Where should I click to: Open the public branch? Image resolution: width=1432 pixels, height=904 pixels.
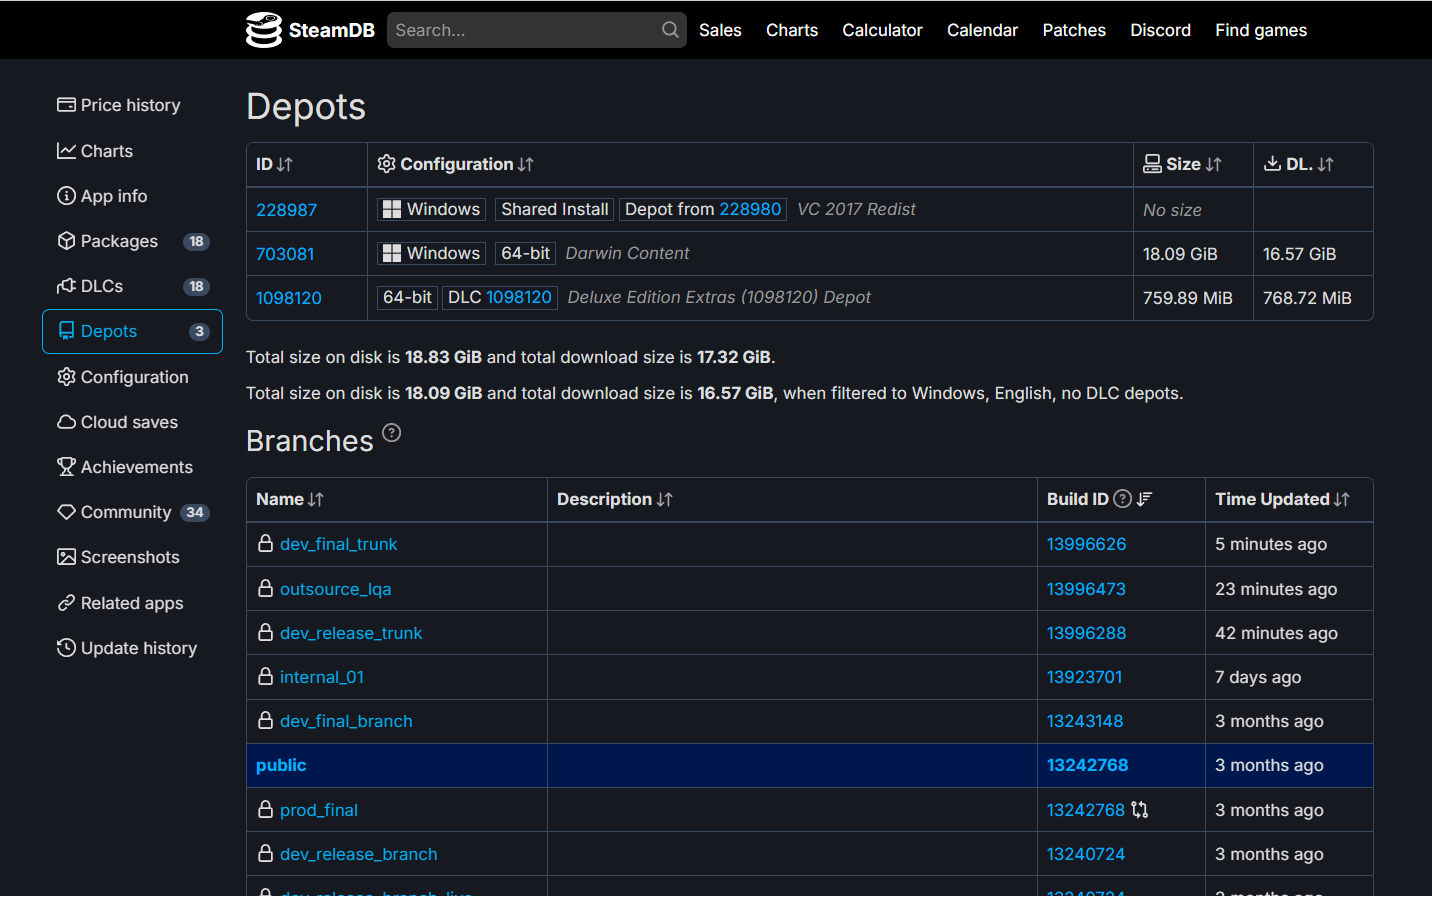(281, 765)
